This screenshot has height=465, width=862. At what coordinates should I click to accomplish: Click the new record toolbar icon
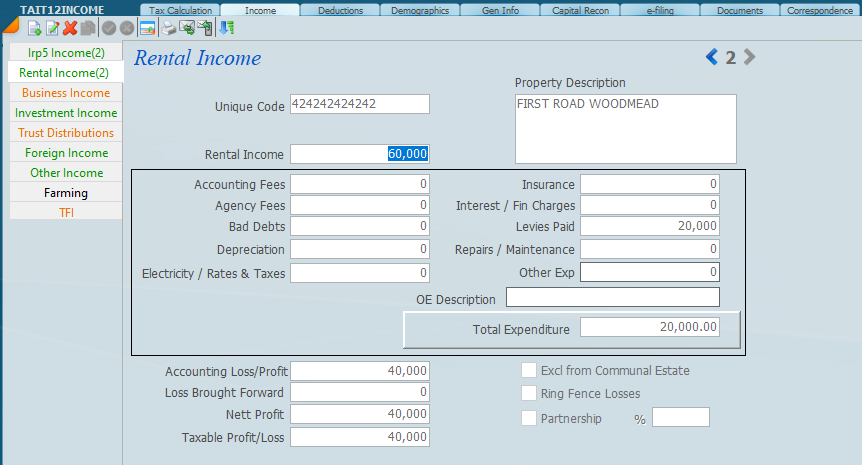pyautogui.click(x=34, y=28)
